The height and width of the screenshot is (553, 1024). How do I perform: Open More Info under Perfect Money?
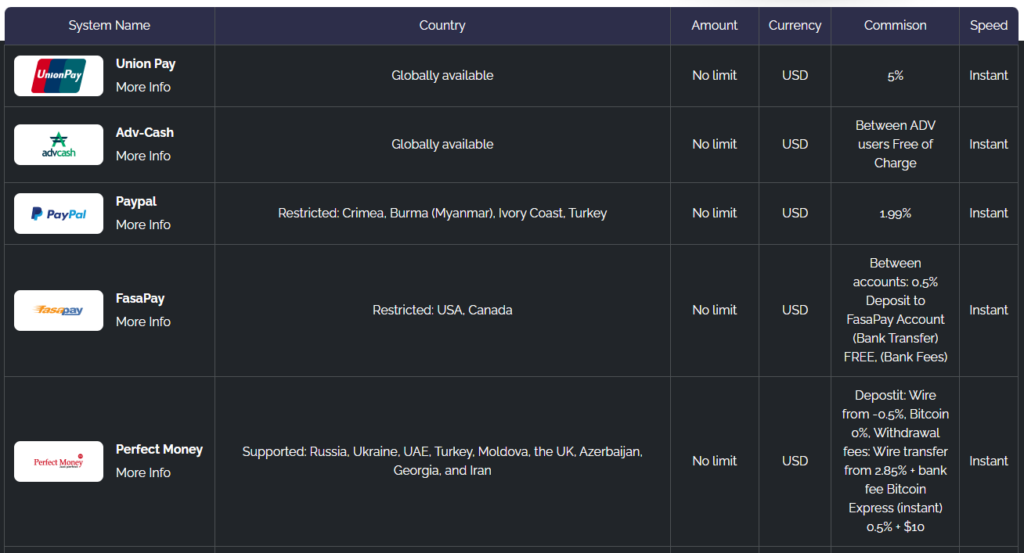[143, 473]
